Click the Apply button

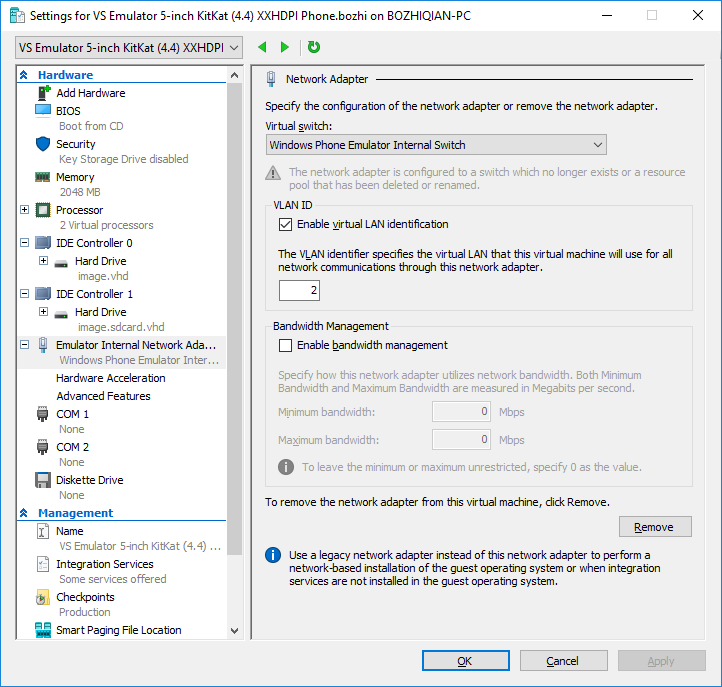(x=661, y=661)
